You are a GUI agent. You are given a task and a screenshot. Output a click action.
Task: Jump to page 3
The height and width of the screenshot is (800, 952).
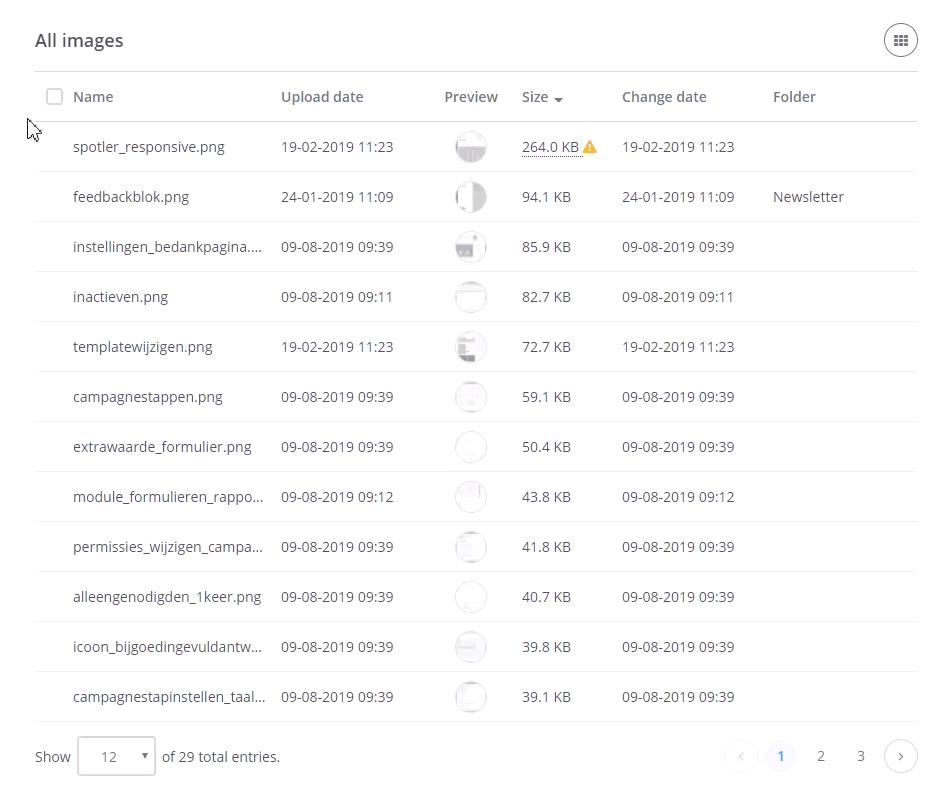pyautogui.click(x=860, y=757)
